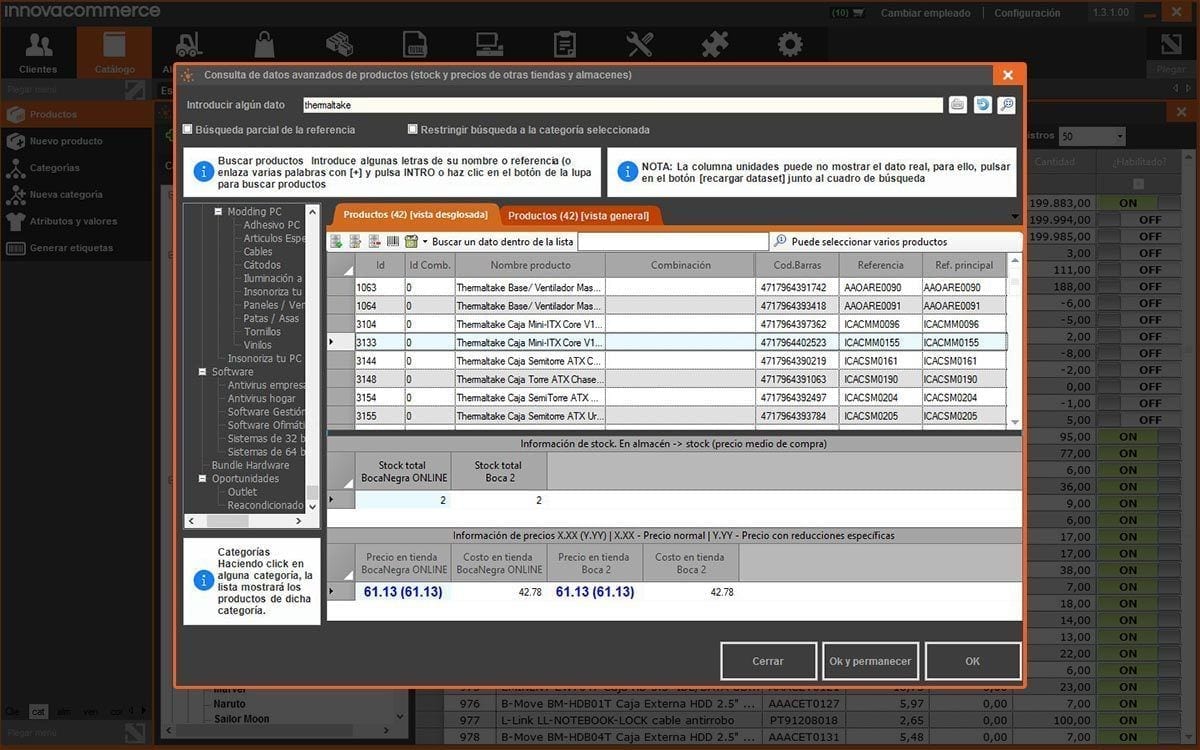
Task: Click the magnifier search button beside the search field
Action: (x=1006, y=105)
